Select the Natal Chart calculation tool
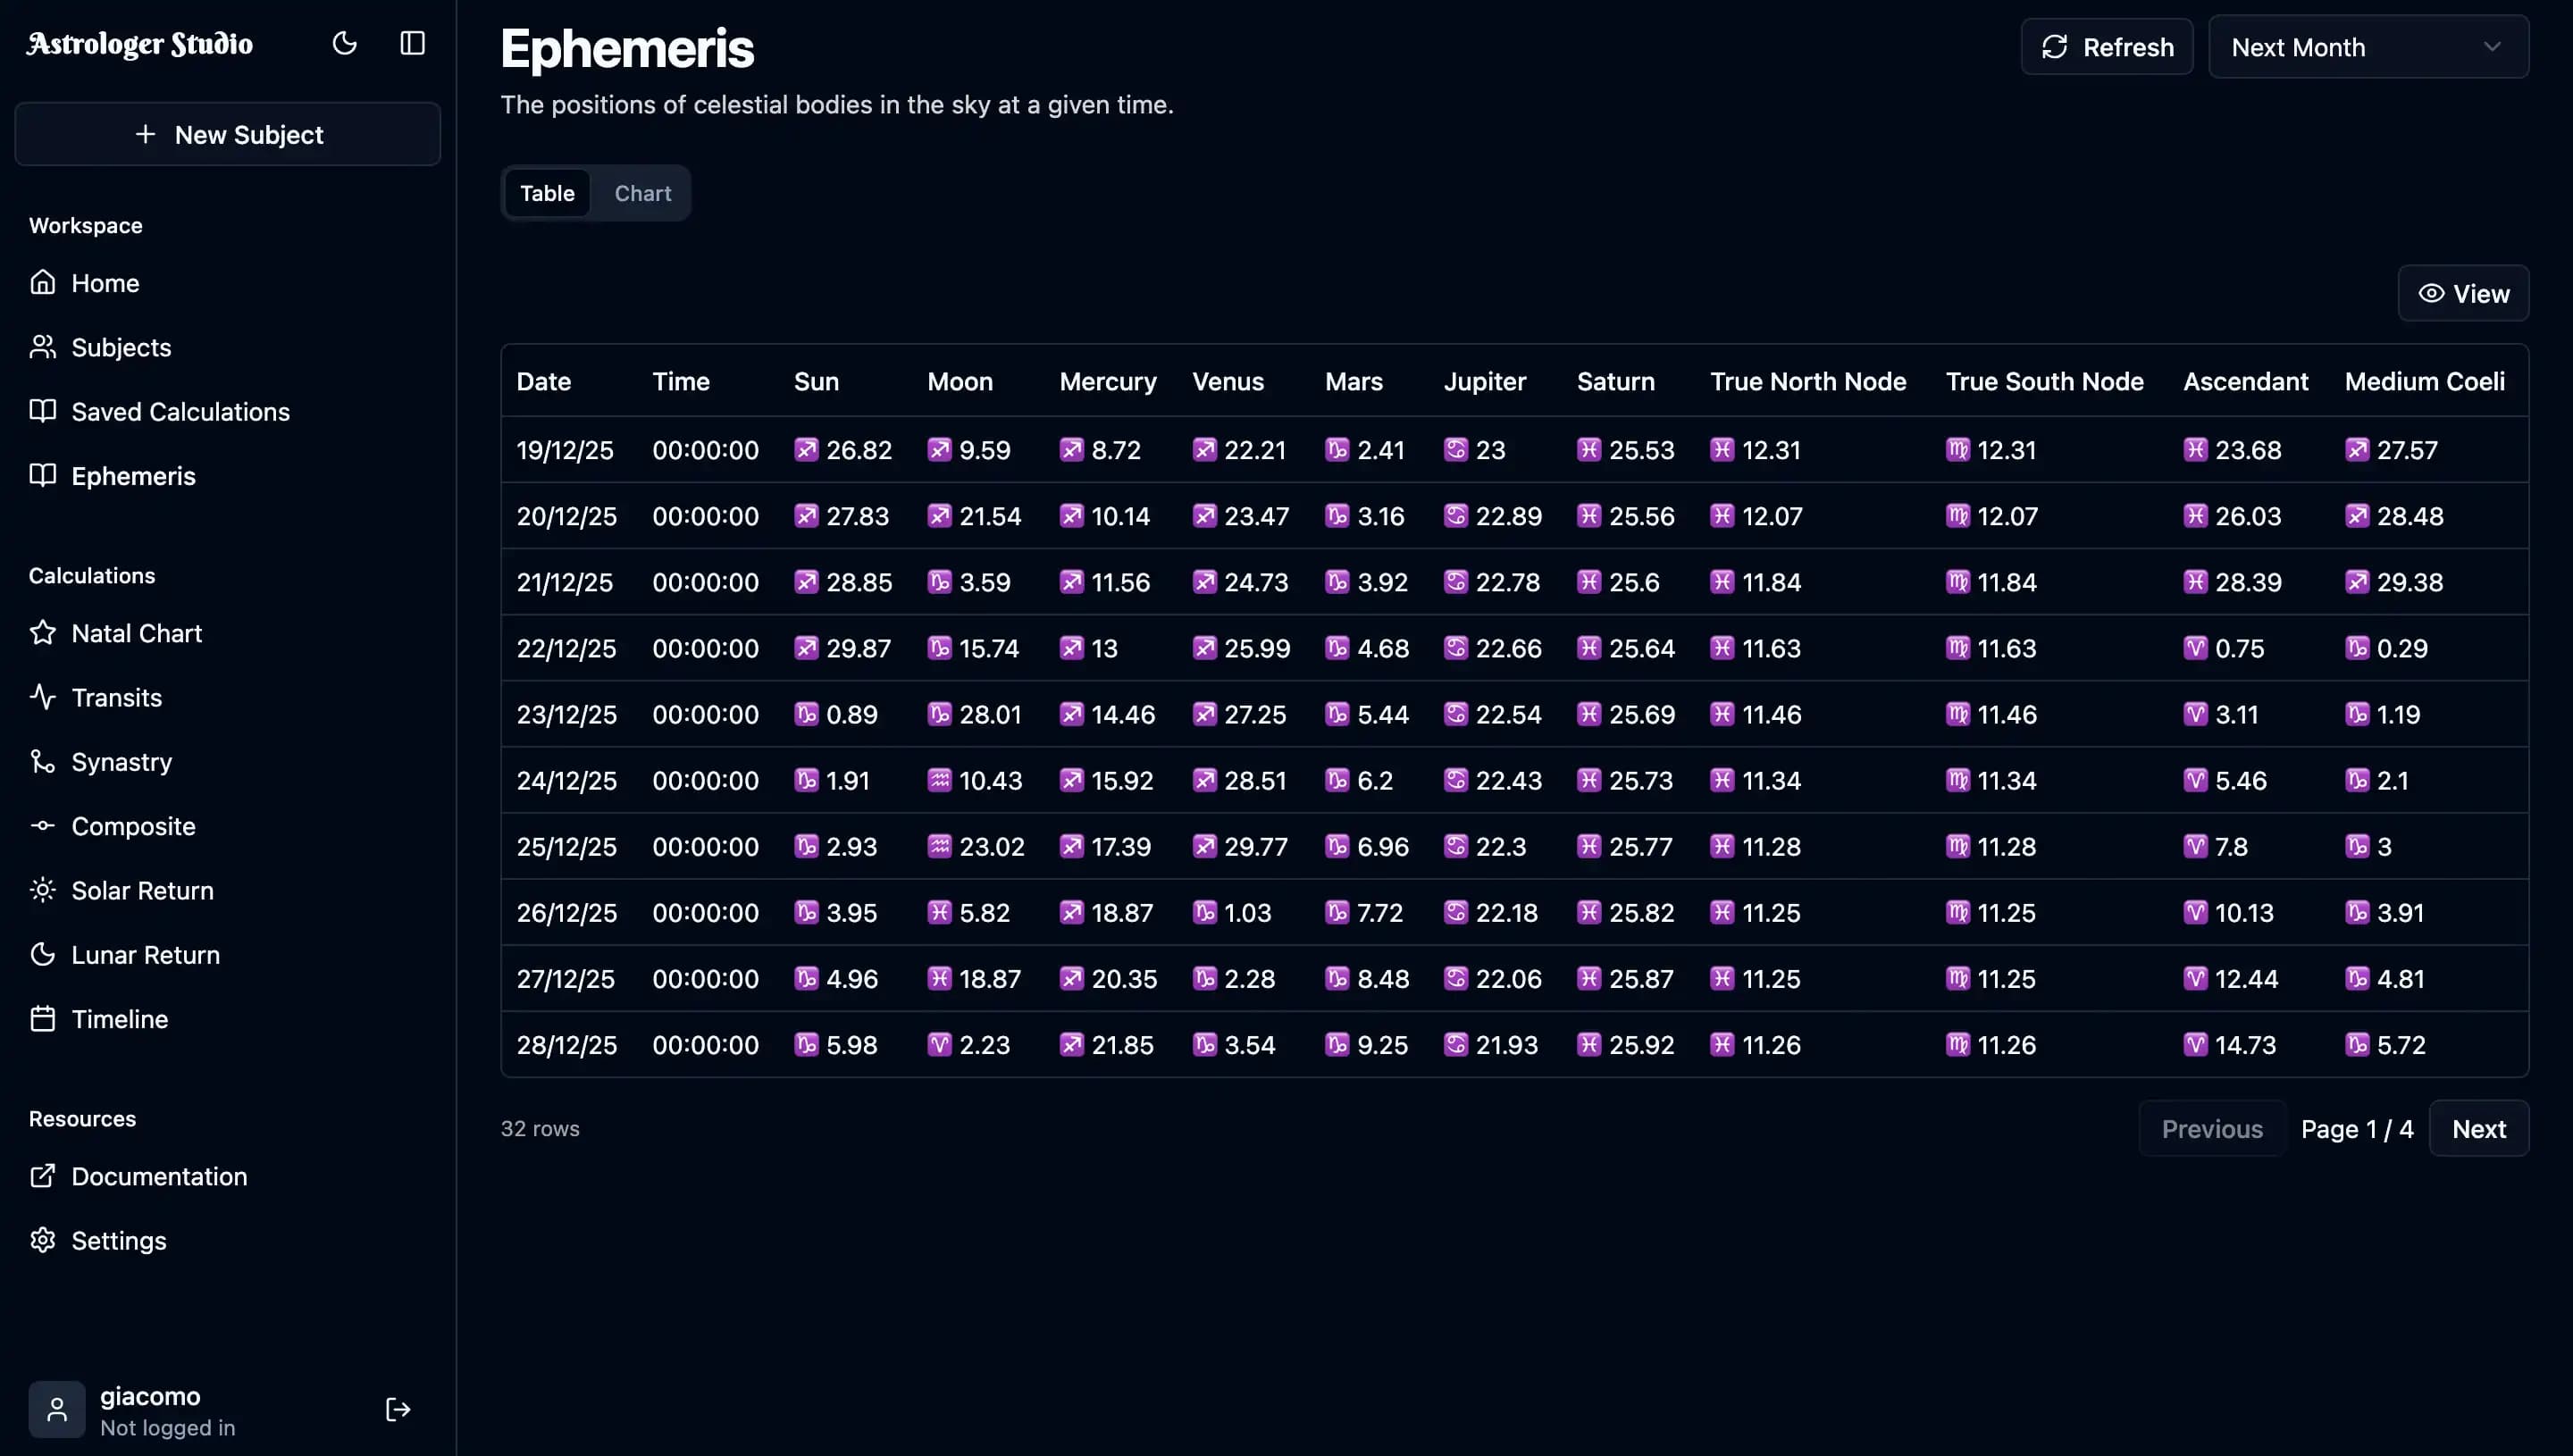This screenshot has height=1456, width=2573. (136, 632)
